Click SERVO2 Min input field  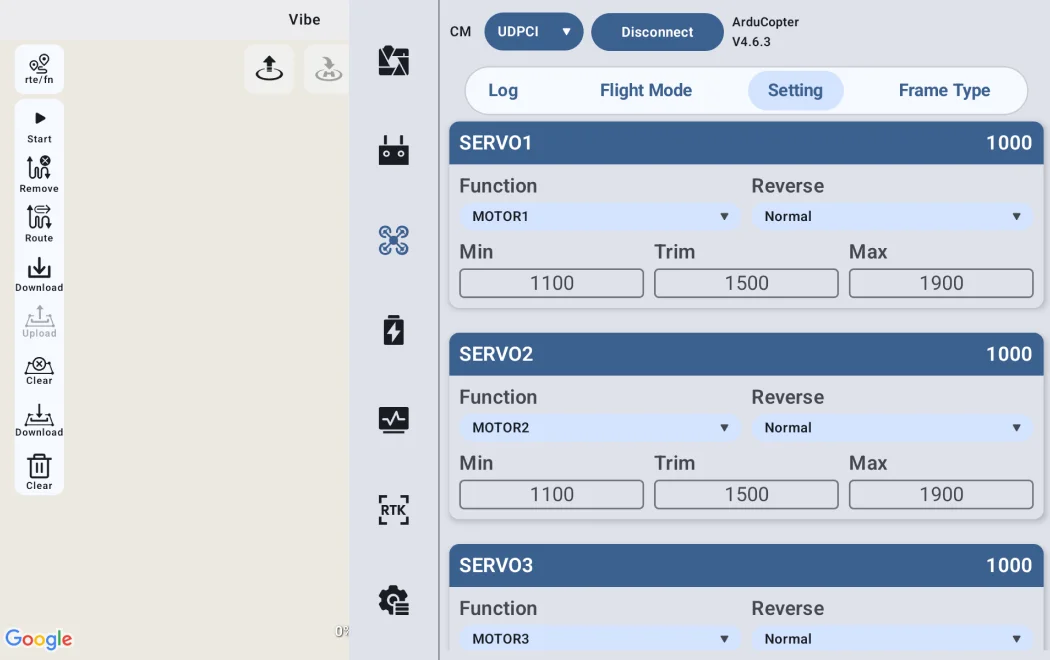click(x=551, y=494)
